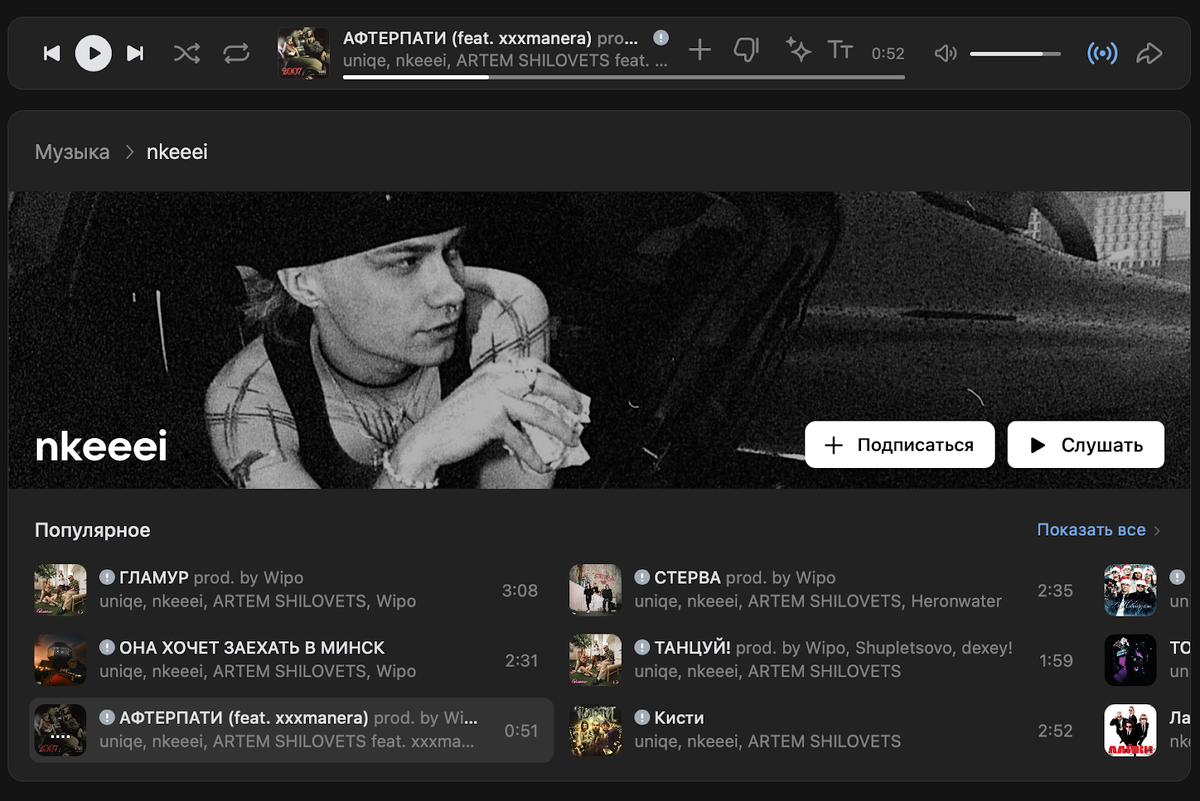Open similar tracks sparkle icon

(x=798, y=50)
